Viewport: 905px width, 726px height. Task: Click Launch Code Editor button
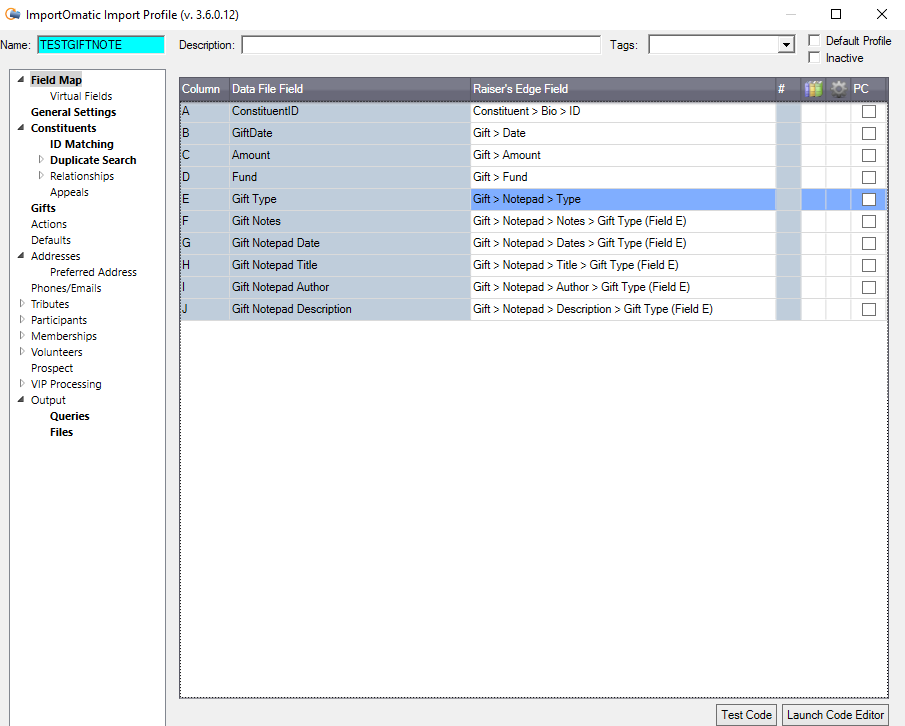click(x=835, y=714)
